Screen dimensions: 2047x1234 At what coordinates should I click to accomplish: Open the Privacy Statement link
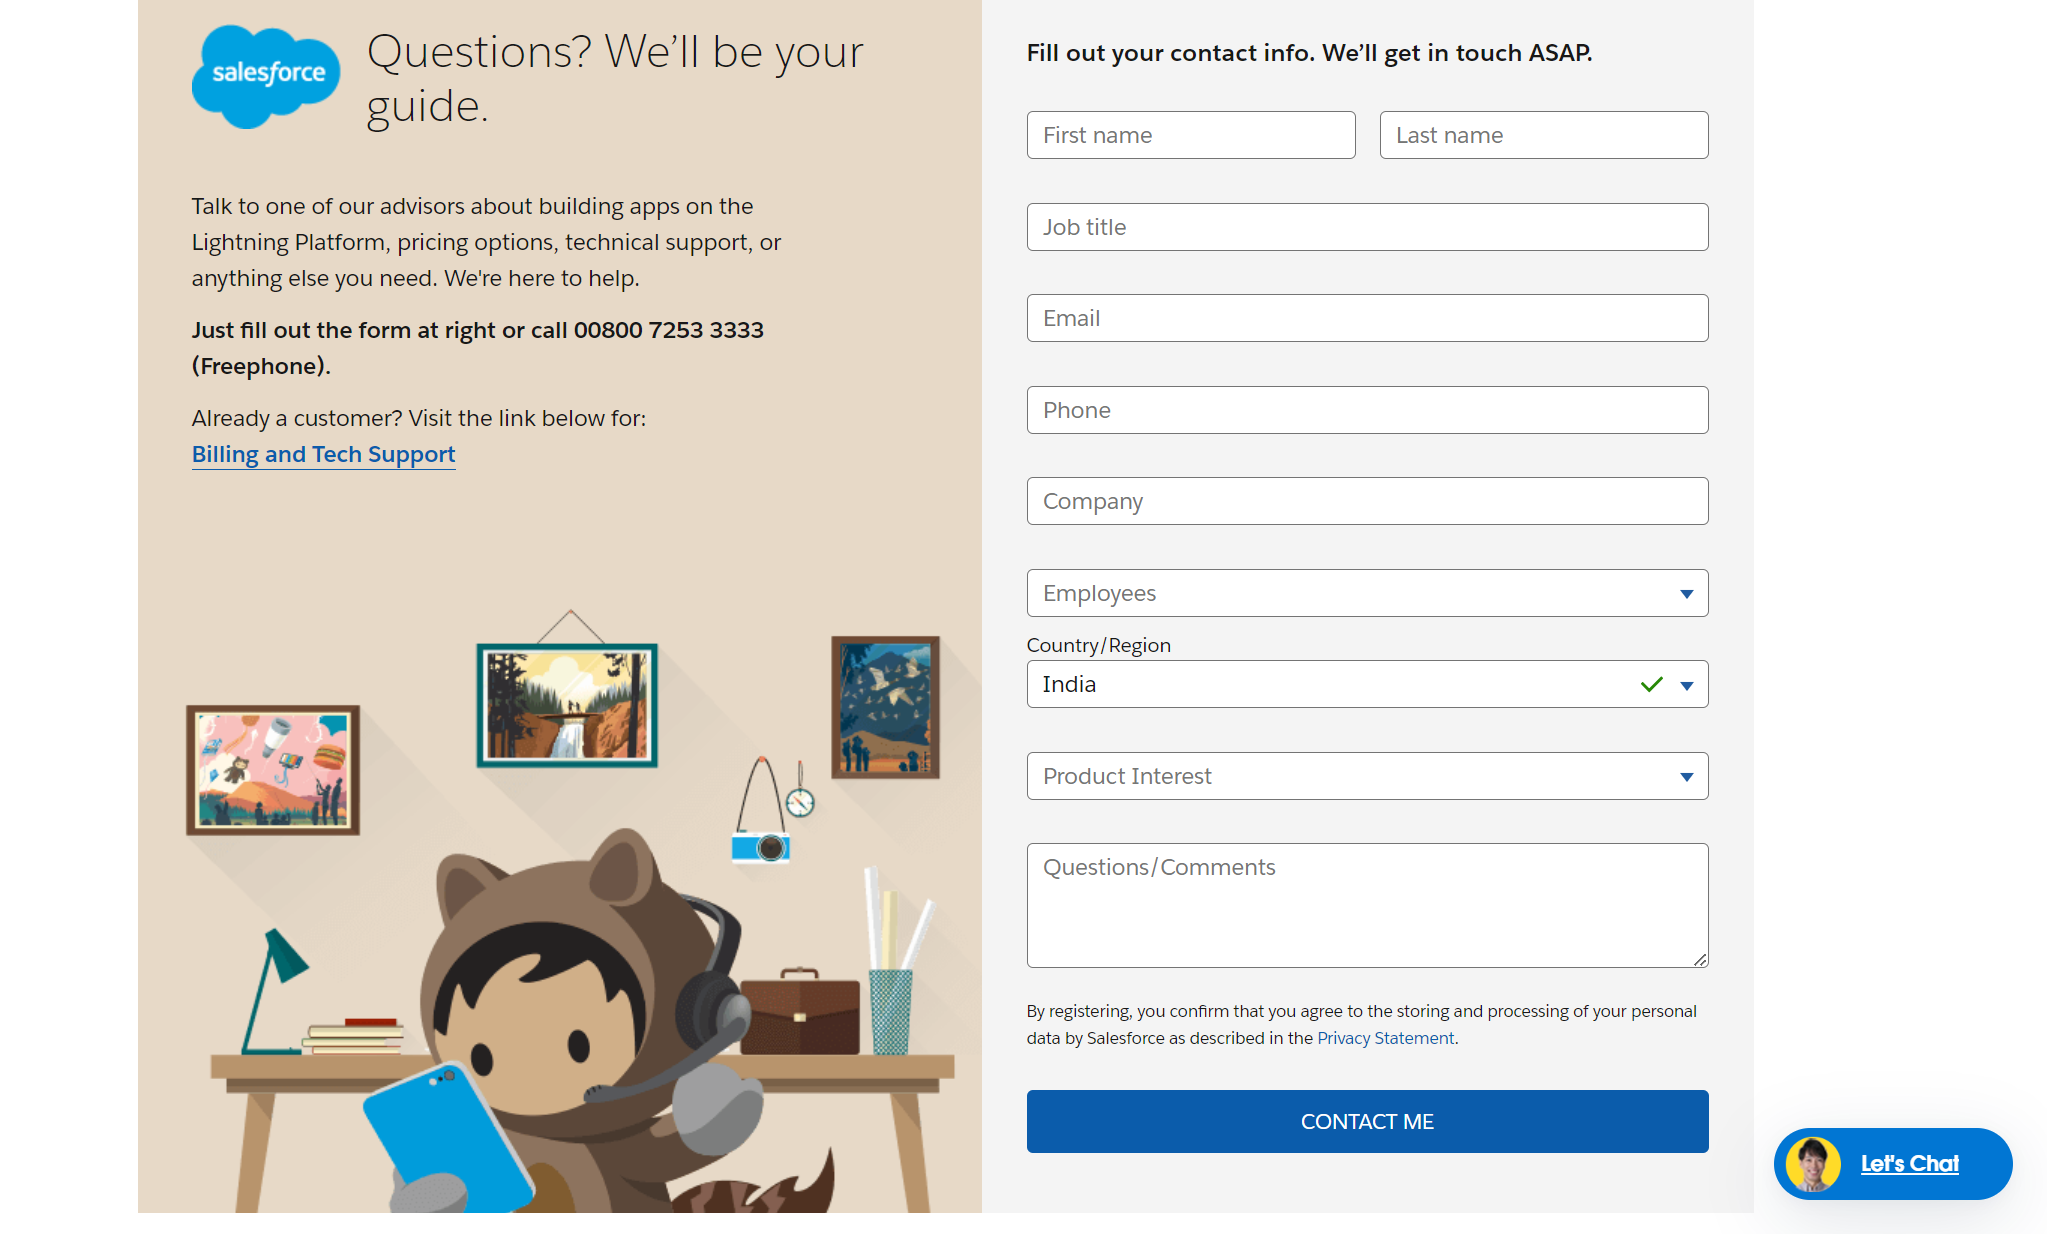tap(1385, 1039)
